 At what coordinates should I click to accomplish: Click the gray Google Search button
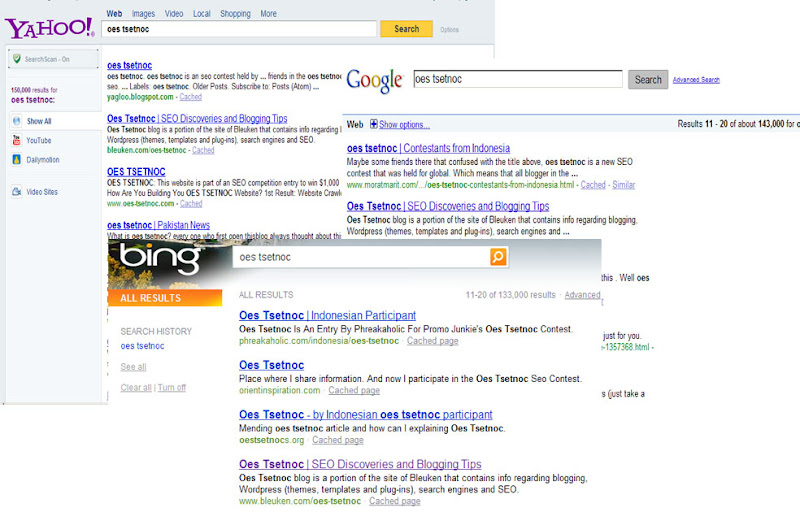648,80
